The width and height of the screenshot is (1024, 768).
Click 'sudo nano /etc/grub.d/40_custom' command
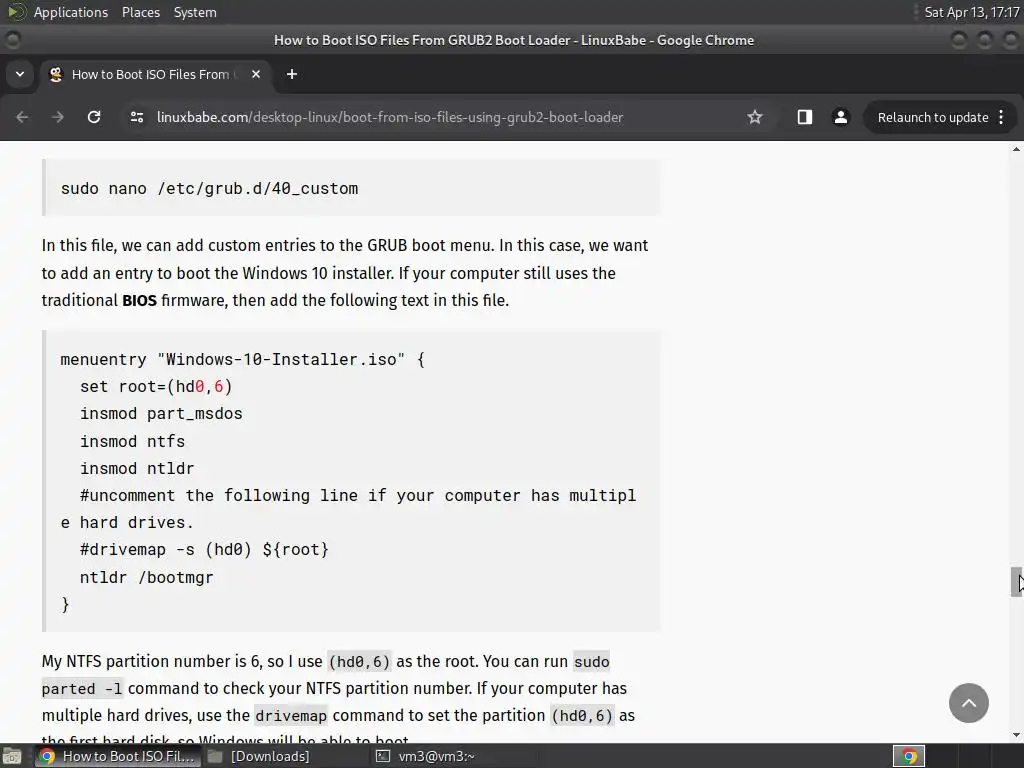pos(209,189)
